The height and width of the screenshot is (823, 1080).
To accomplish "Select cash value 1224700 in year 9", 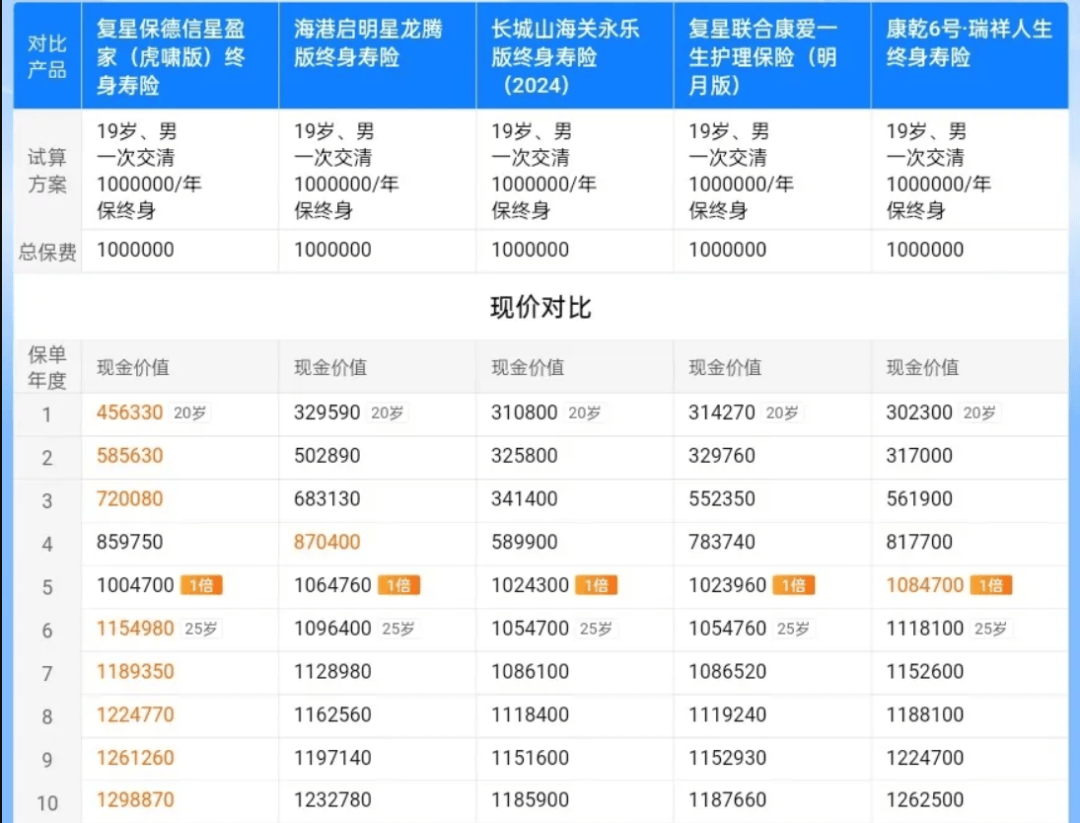I will (x=925, y=758).
